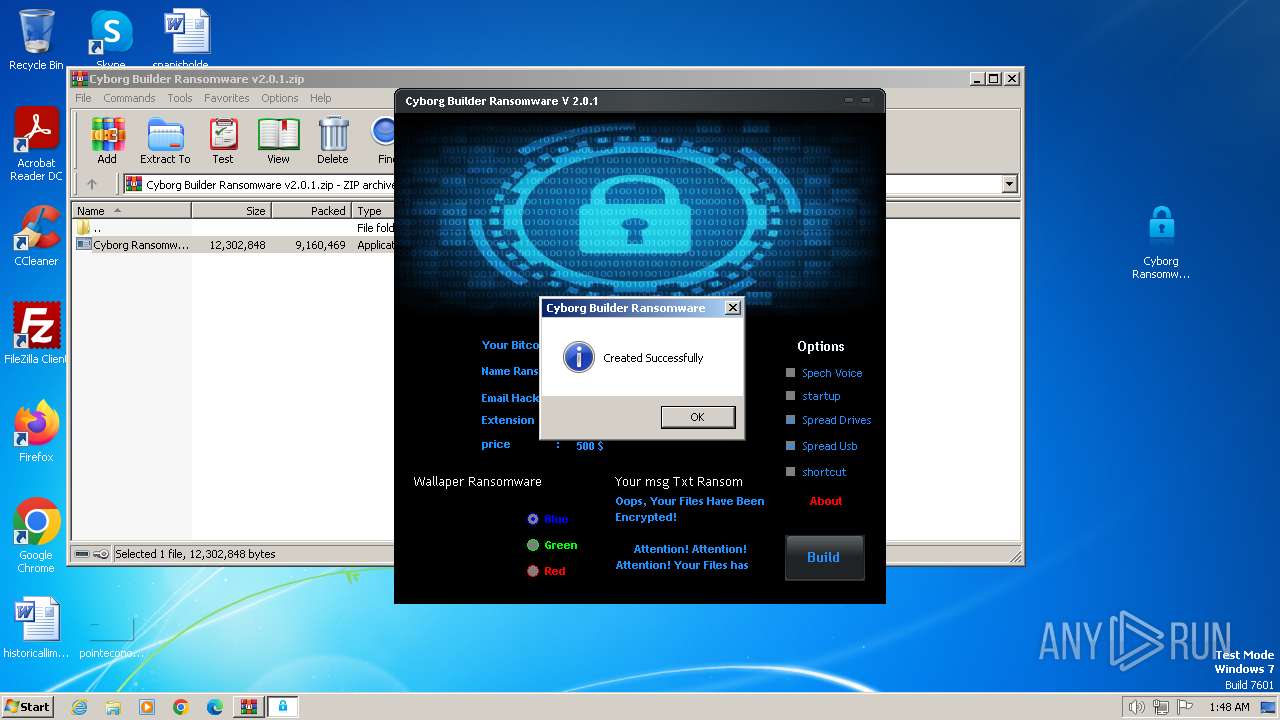Image resolution: width=1280 pixels, height=720 pixels.
Task: Click the WinRAR Delete toolbar icon
Action: [333, 140]
